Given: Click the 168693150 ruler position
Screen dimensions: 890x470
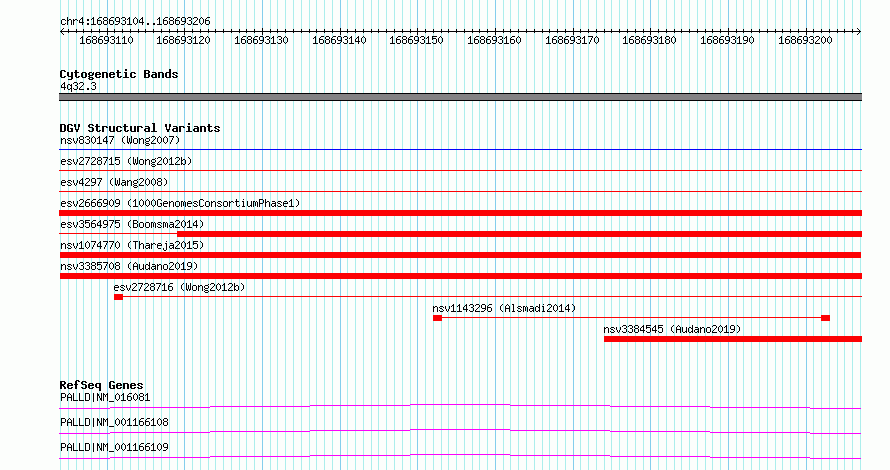Looking at the screenshot, I should (416, 40).
